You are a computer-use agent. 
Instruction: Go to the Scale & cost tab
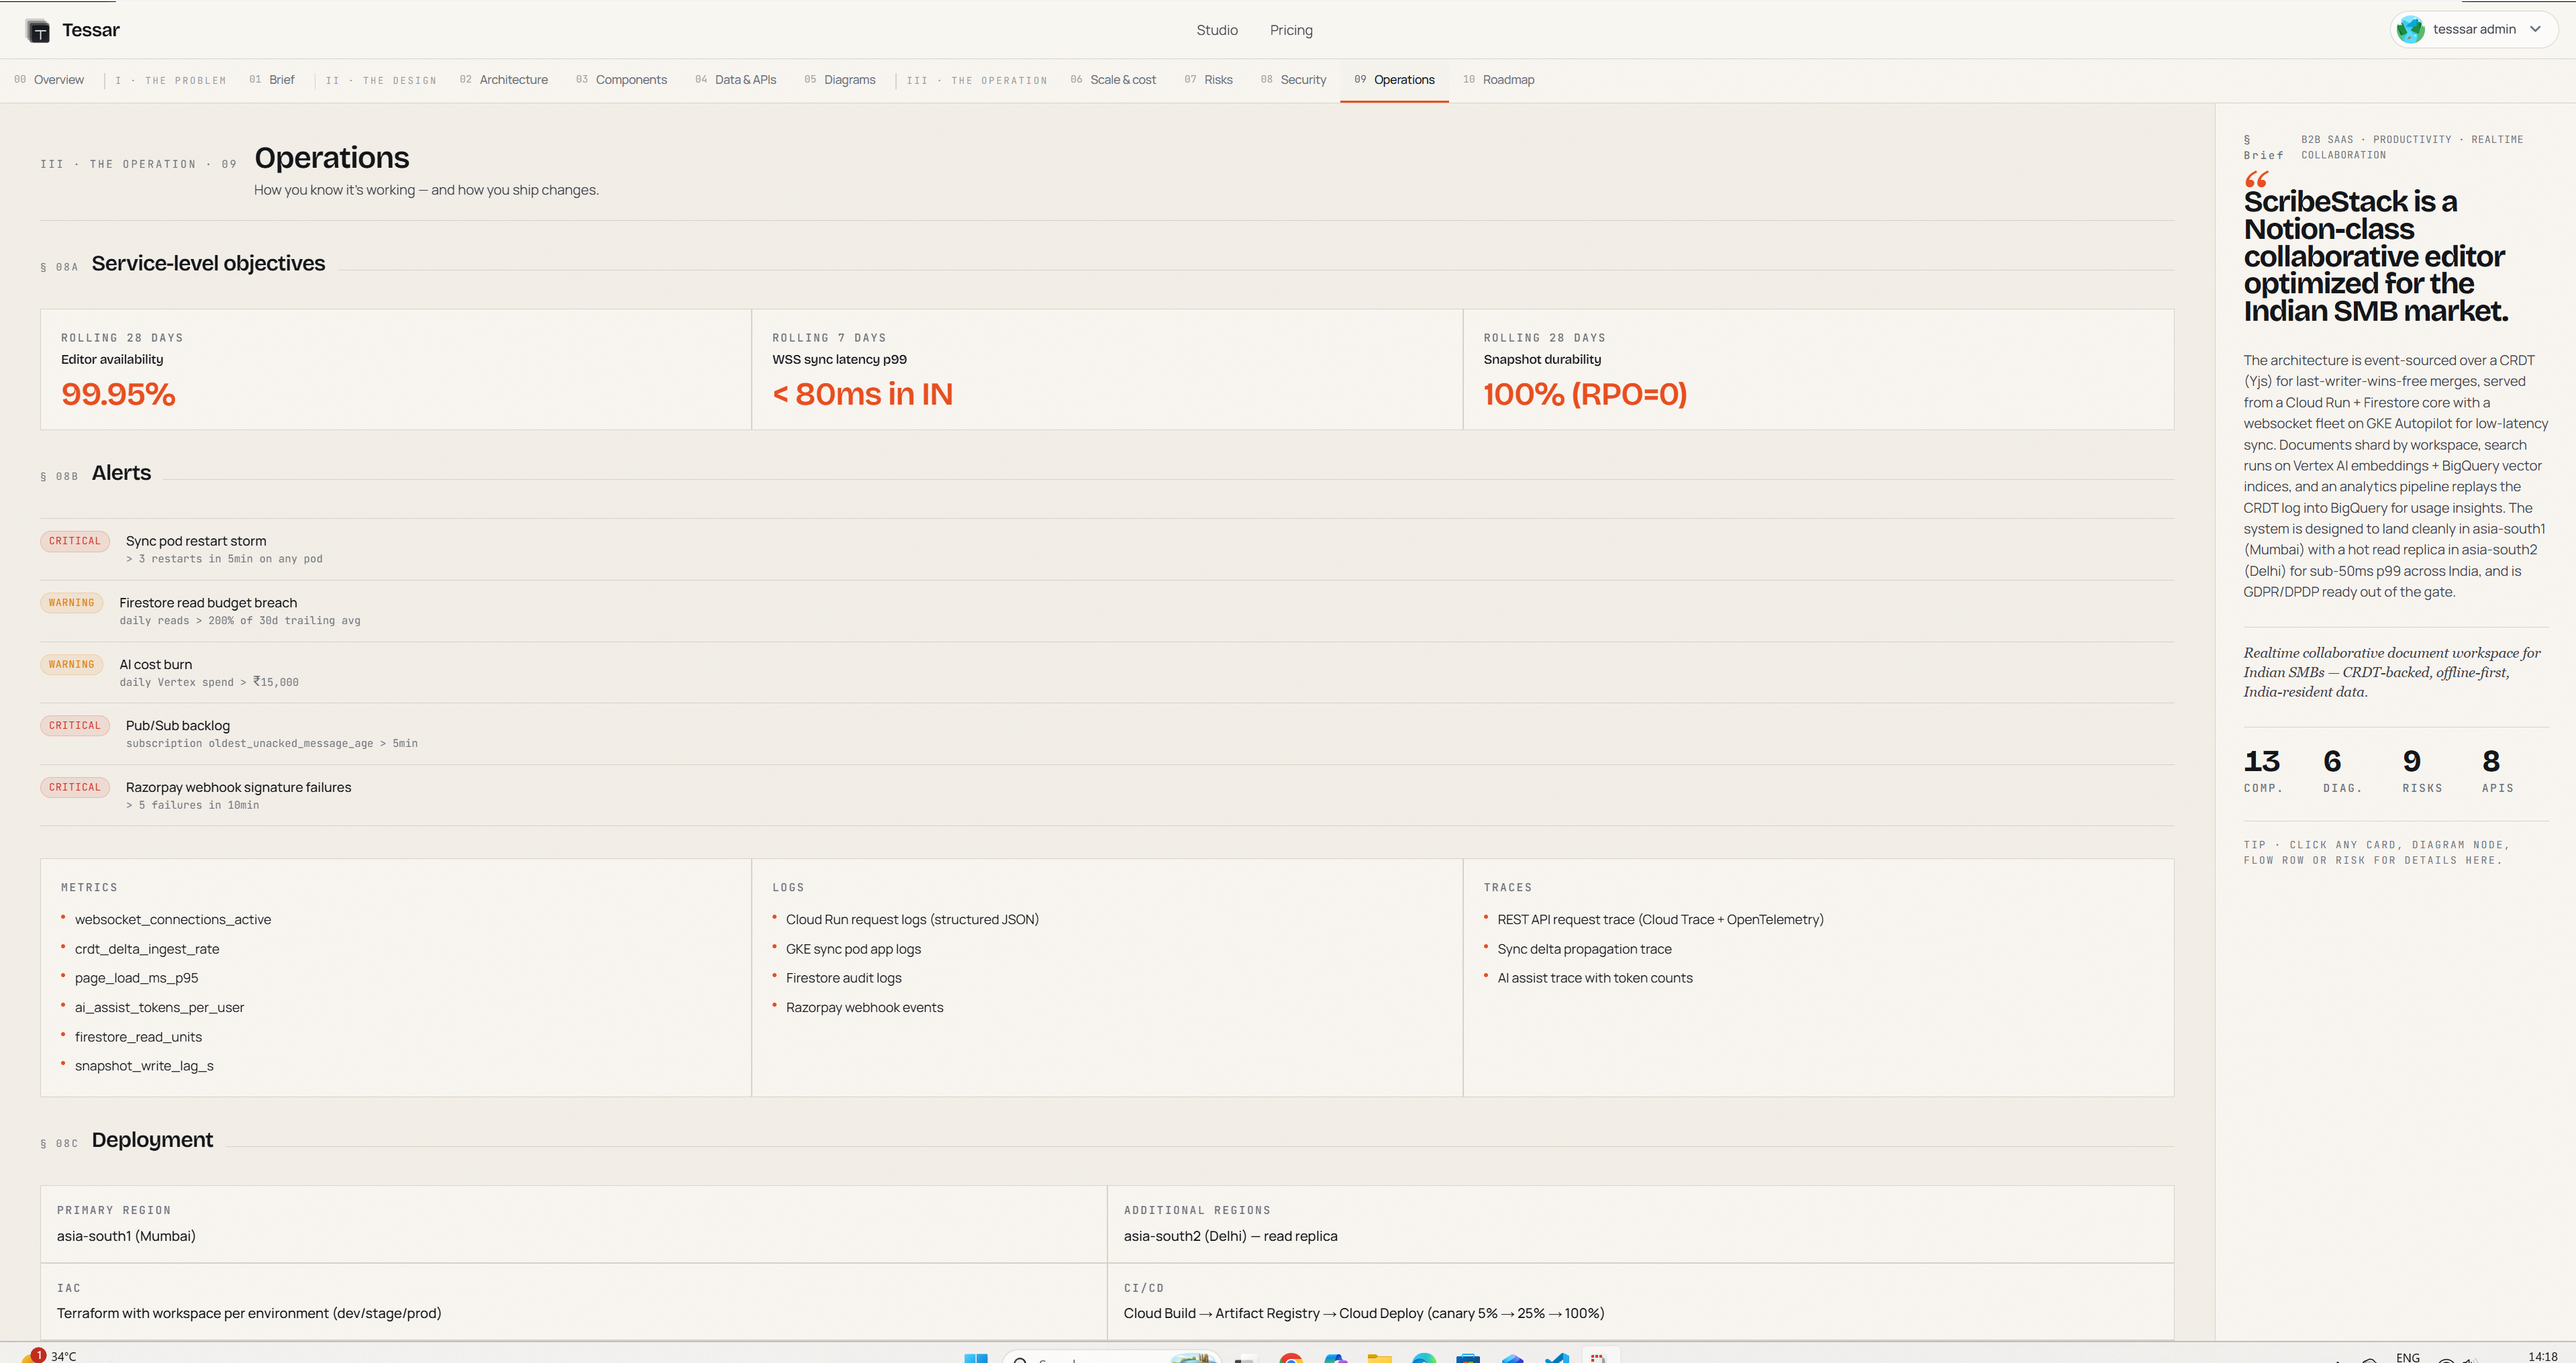pyautogui.click(x=1113, y=80)
